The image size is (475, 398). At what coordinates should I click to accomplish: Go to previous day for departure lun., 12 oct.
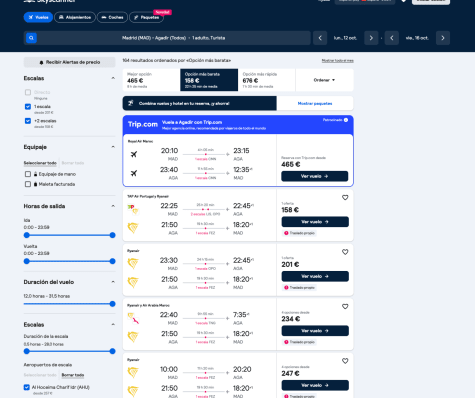click(320, 38)
